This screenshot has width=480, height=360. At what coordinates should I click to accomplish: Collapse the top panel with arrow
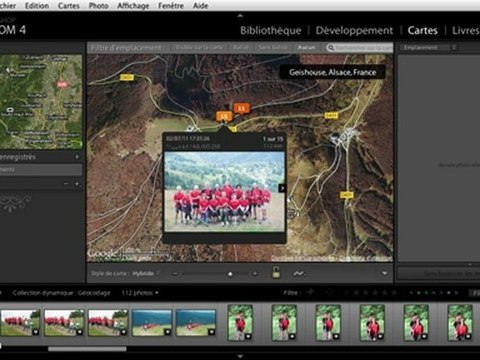(x=240, y=15)
